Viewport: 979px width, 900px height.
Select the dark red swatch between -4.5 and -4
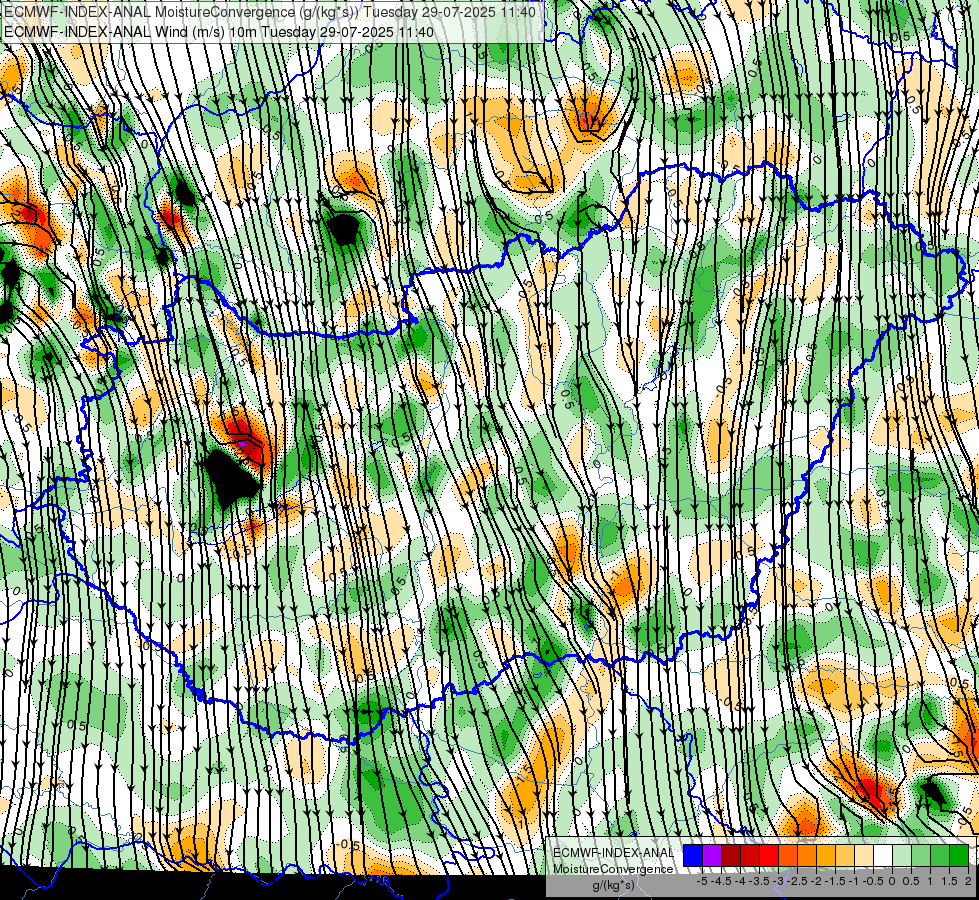point(731,856)
